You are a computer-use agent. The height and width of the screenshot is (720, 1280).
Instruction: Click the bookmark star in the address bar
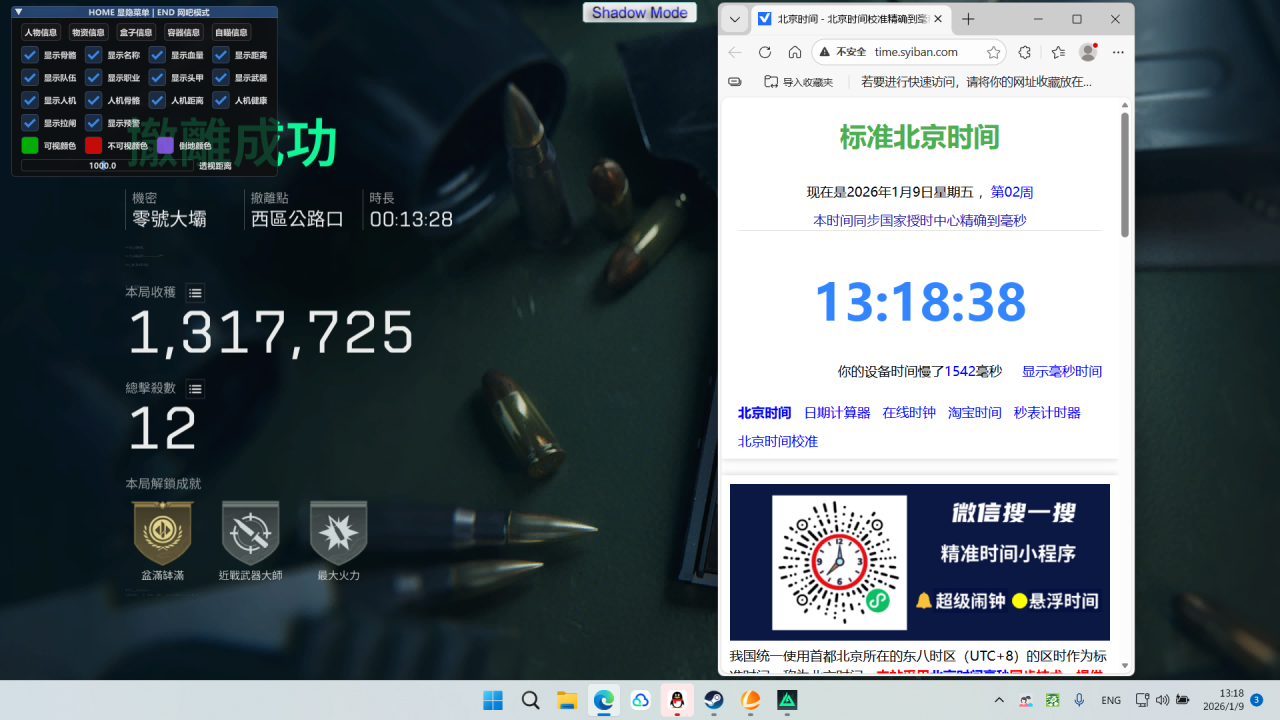click(x=993, y=51)
